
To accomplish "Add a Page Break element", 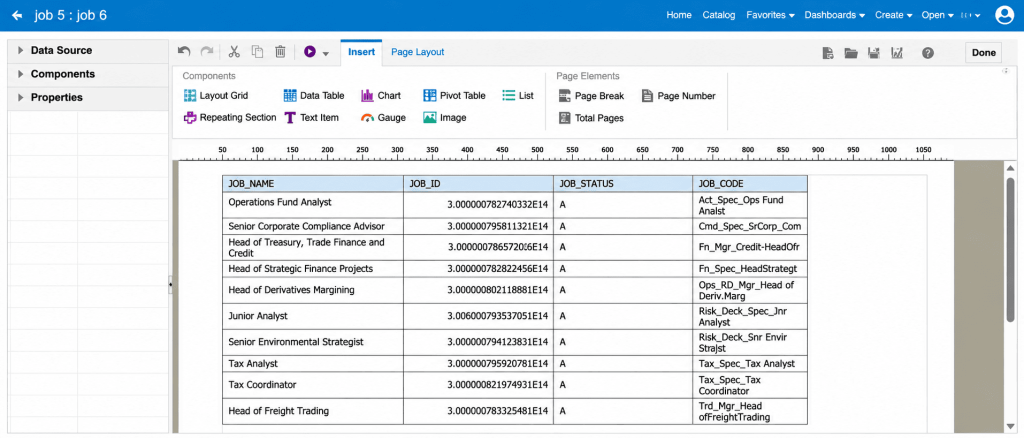I will pos(591,96).
